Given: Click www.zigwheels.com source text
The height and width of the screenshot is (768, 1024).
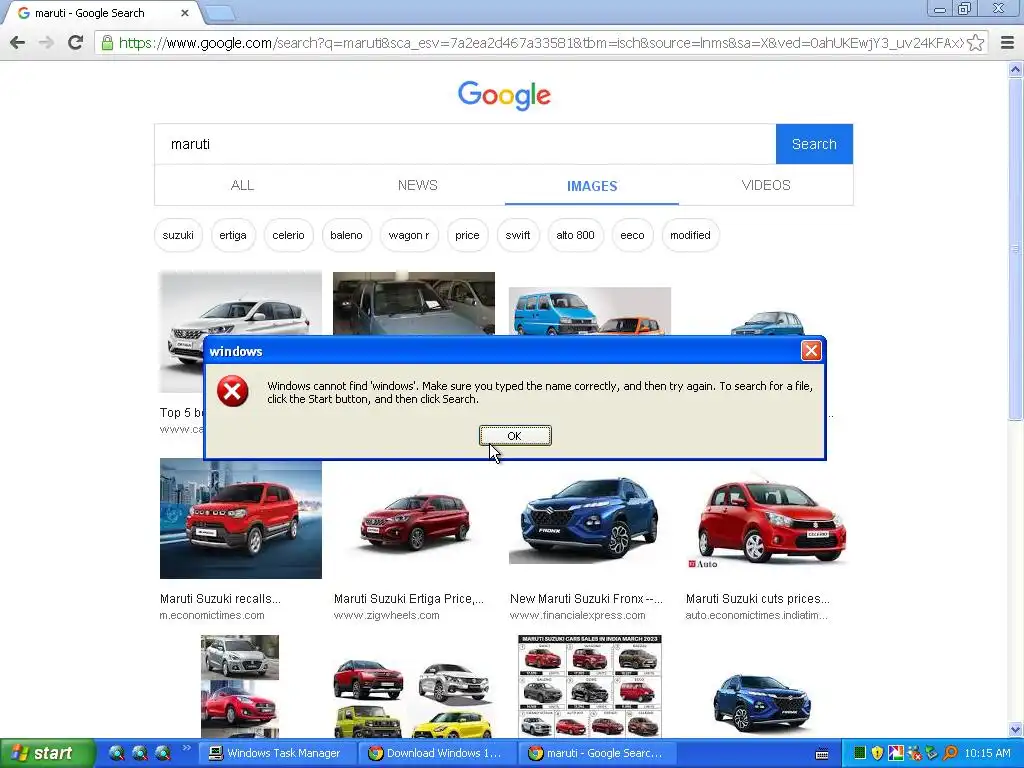Looking at the screenshot, I should pyautogui.click(x=387, y=615).
